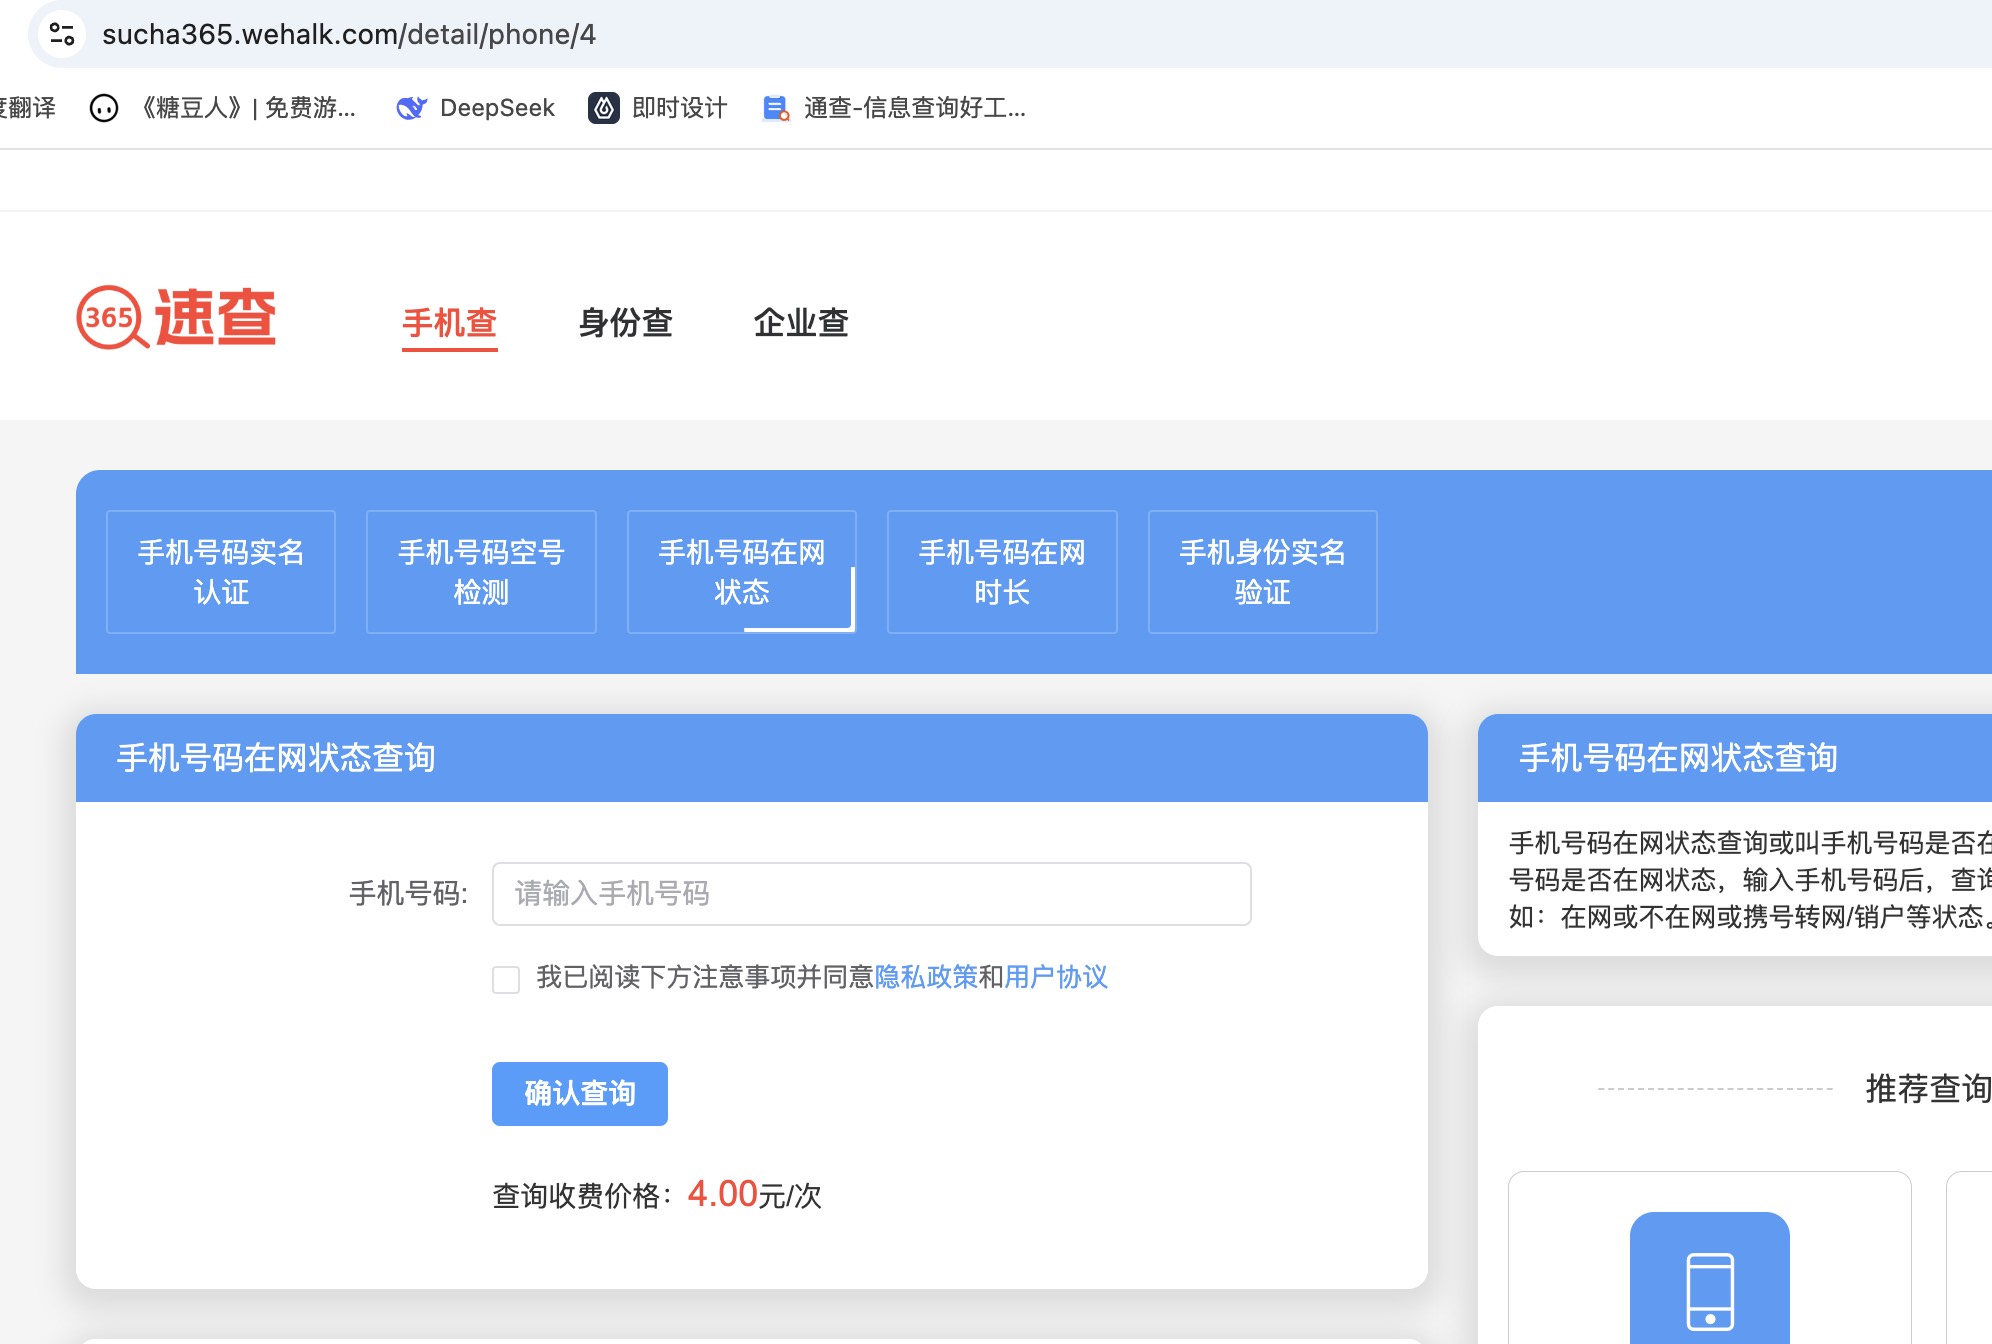Open the 隐私政策 link
Image resolution: width=1992 pixels, height=1344 pixels.
[x=926, y=977]
